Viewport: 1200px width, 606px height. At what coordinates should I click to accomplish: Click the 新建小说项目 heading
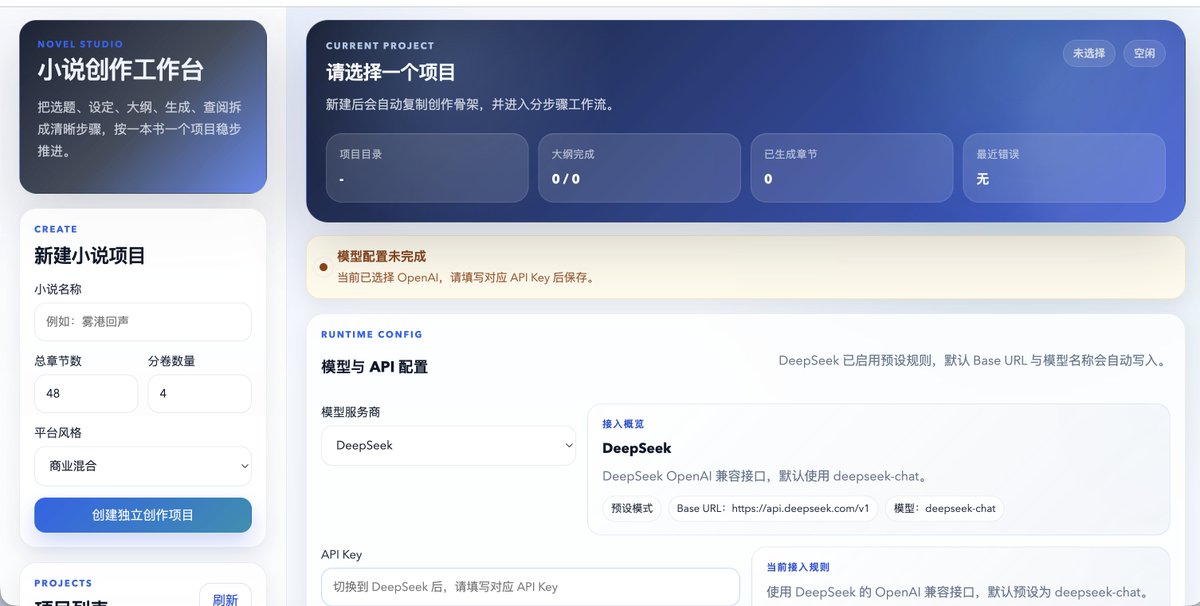click(90, 255)
